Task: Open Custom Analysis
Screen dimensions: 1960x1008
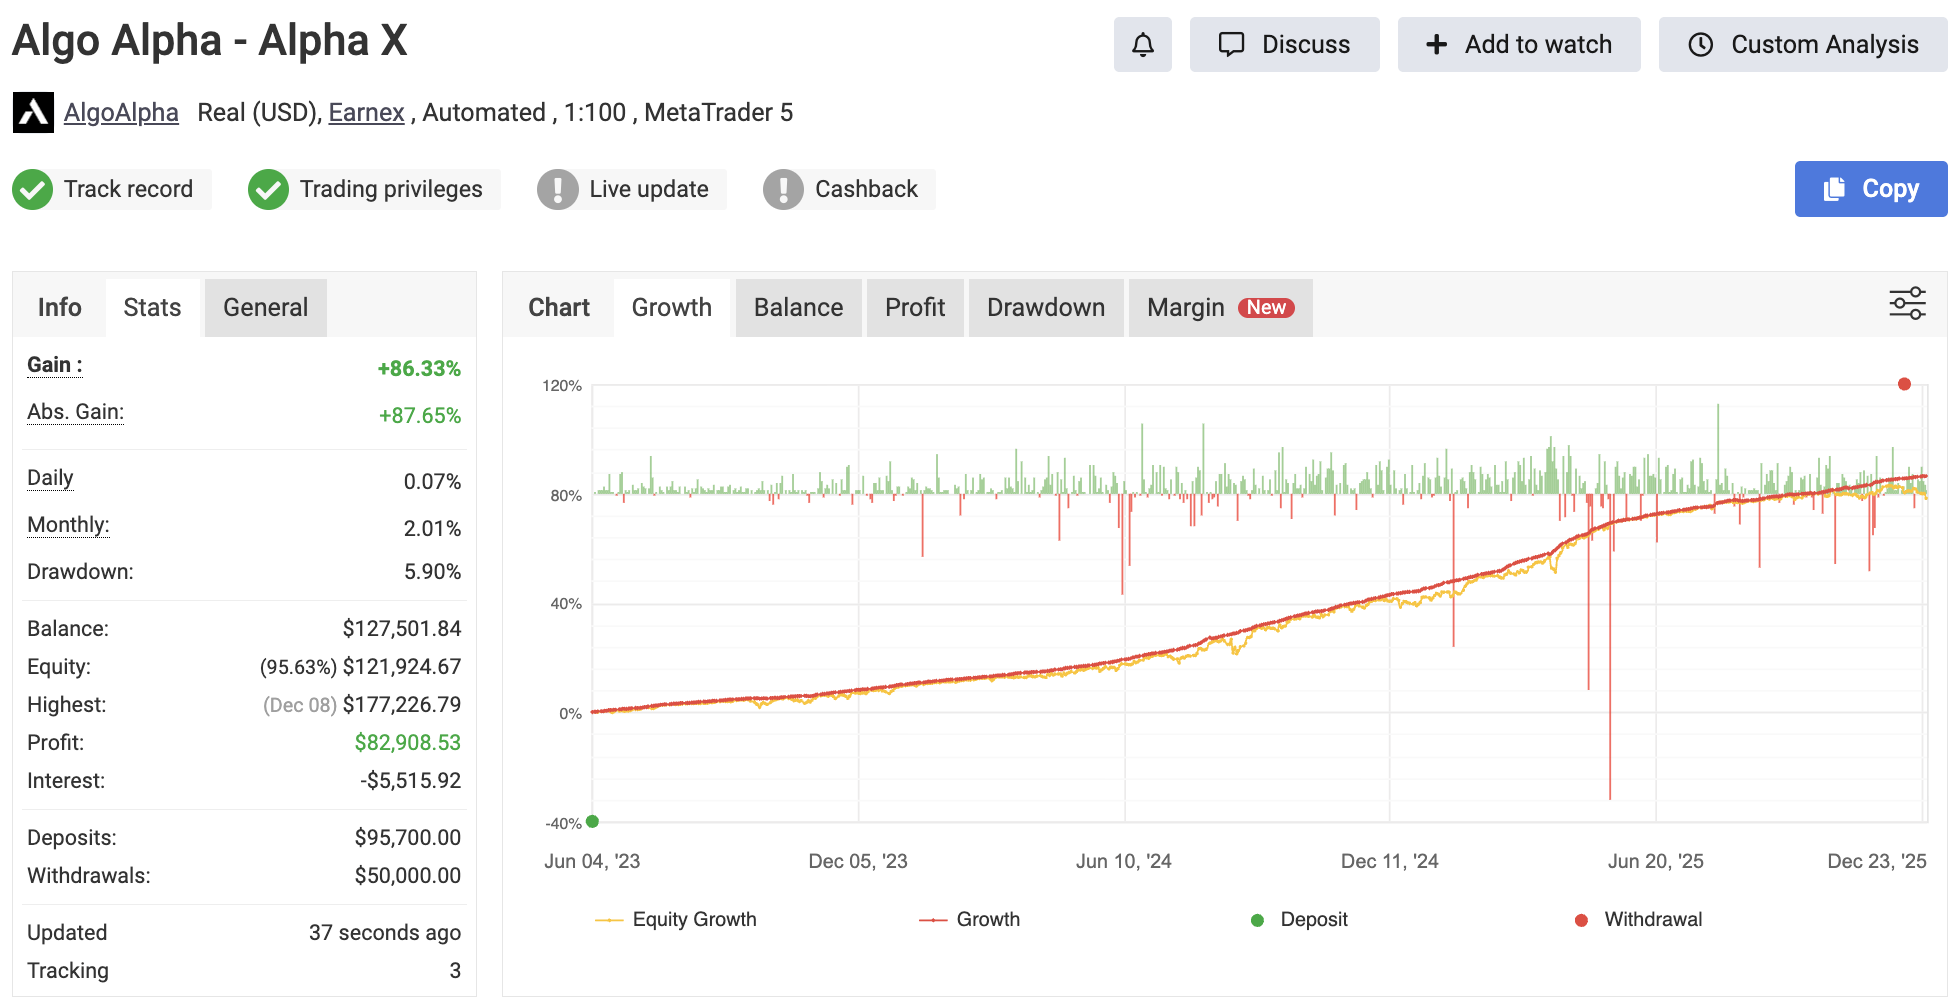Action: (x=1802, y=44)
